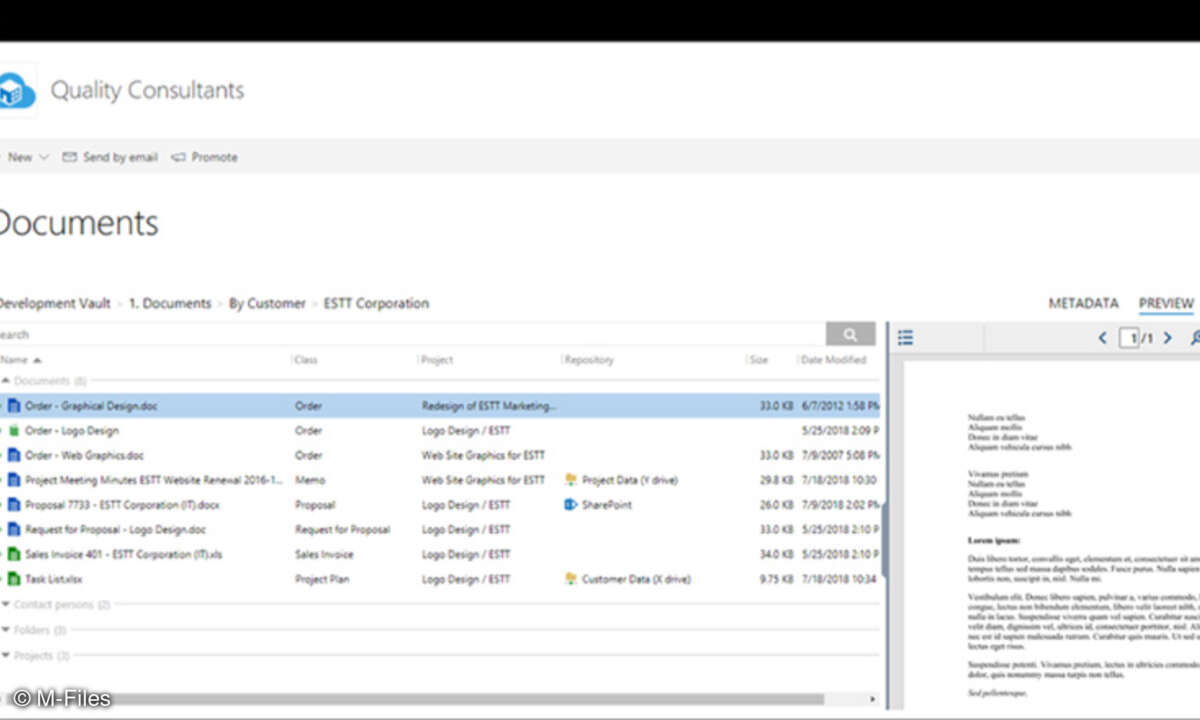Click the Send by email envelope icon
1200x720 pixels.
(69, 157)
